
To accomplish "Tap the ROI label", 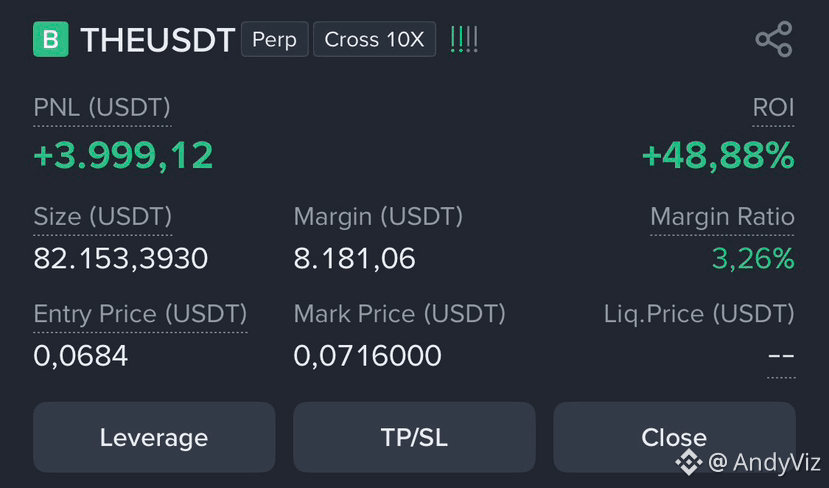I will (773, 107).
